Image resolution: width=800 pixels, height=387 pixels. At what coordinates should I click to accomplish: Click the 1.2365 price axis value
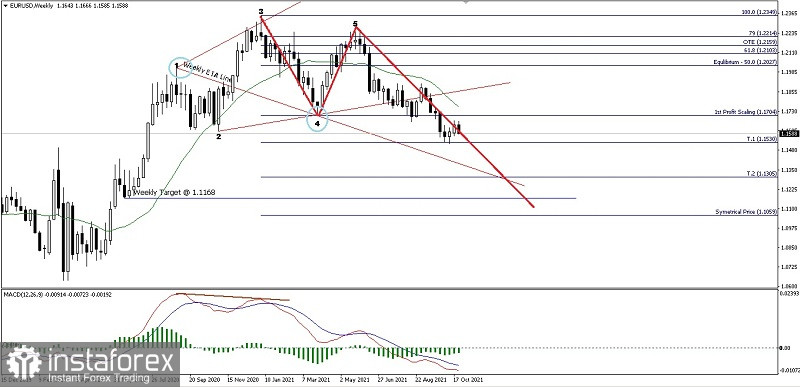point(788,13)
